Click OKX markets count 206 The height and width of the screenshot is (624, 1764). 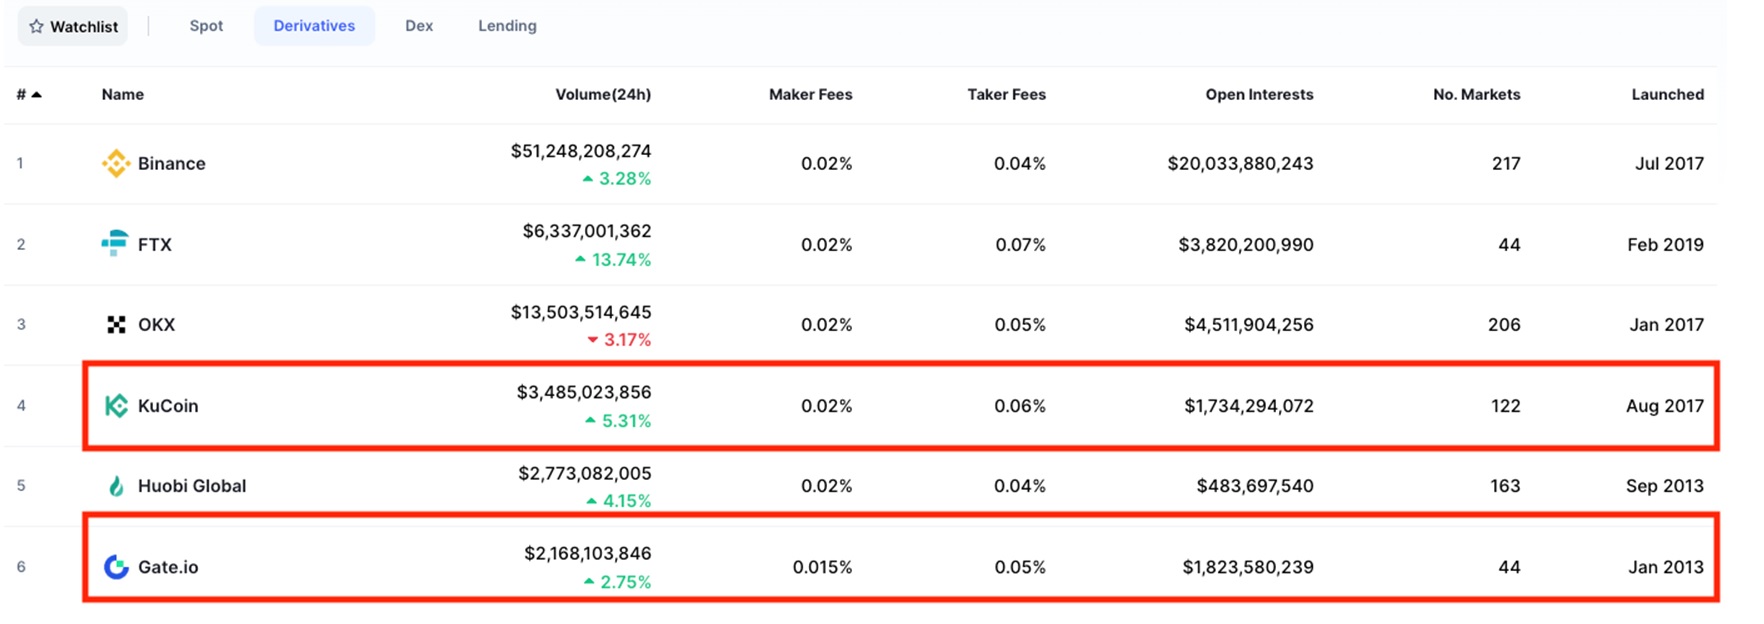pyautogui.click(x=1504, y=325)
